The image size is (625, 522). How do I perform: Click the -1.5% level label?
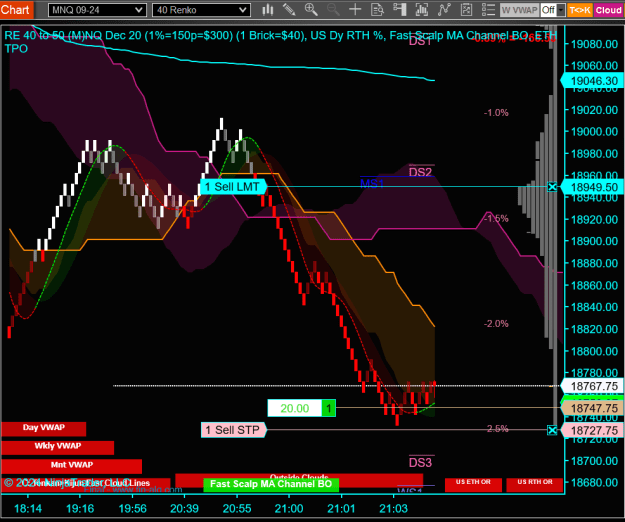[496, 218]
